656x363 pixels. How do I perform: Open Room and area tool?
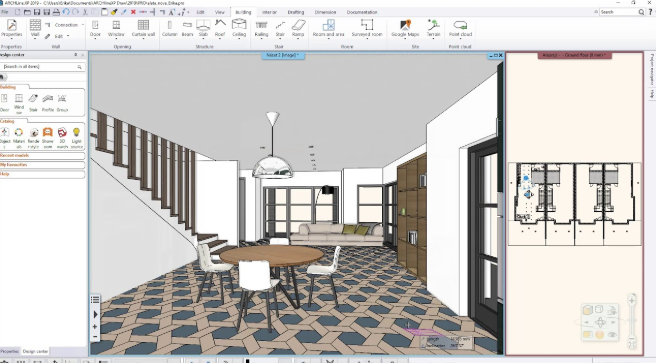328,28
